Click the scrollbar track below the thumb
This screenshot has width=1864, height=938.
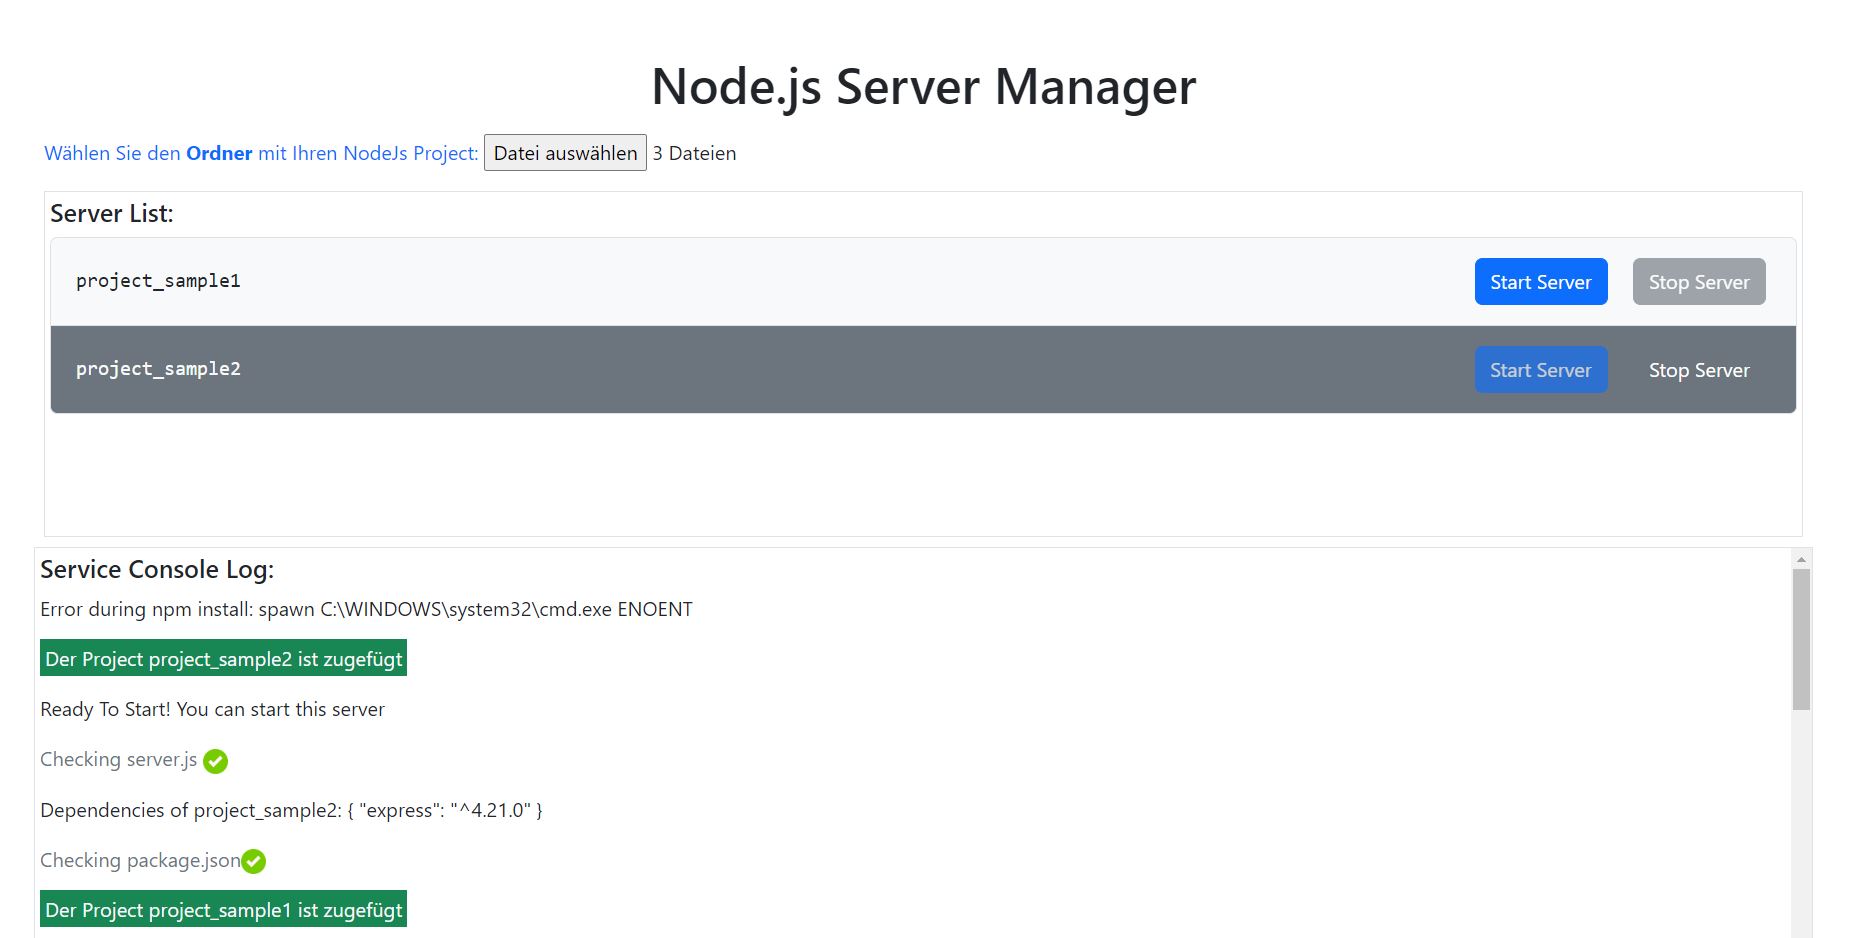point(1801,820)
